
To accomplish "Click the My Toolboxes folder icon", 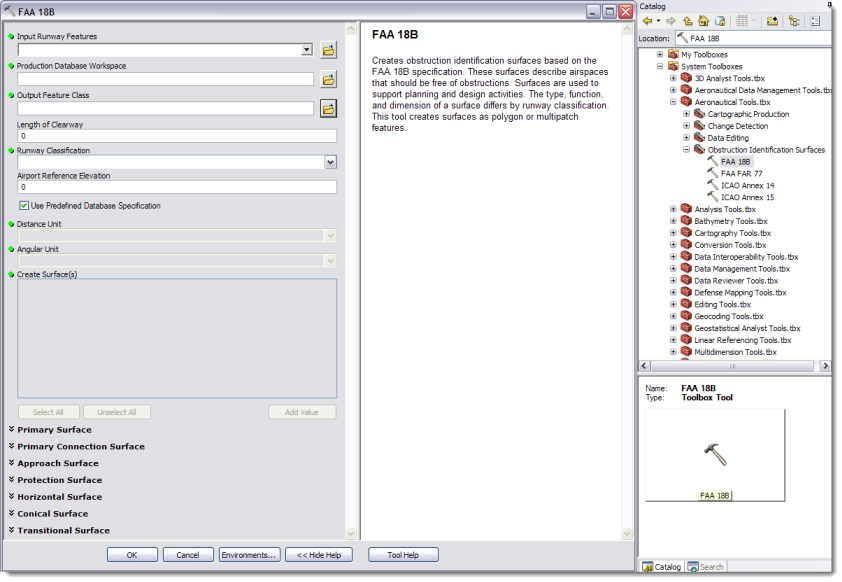I will [673, 54].
